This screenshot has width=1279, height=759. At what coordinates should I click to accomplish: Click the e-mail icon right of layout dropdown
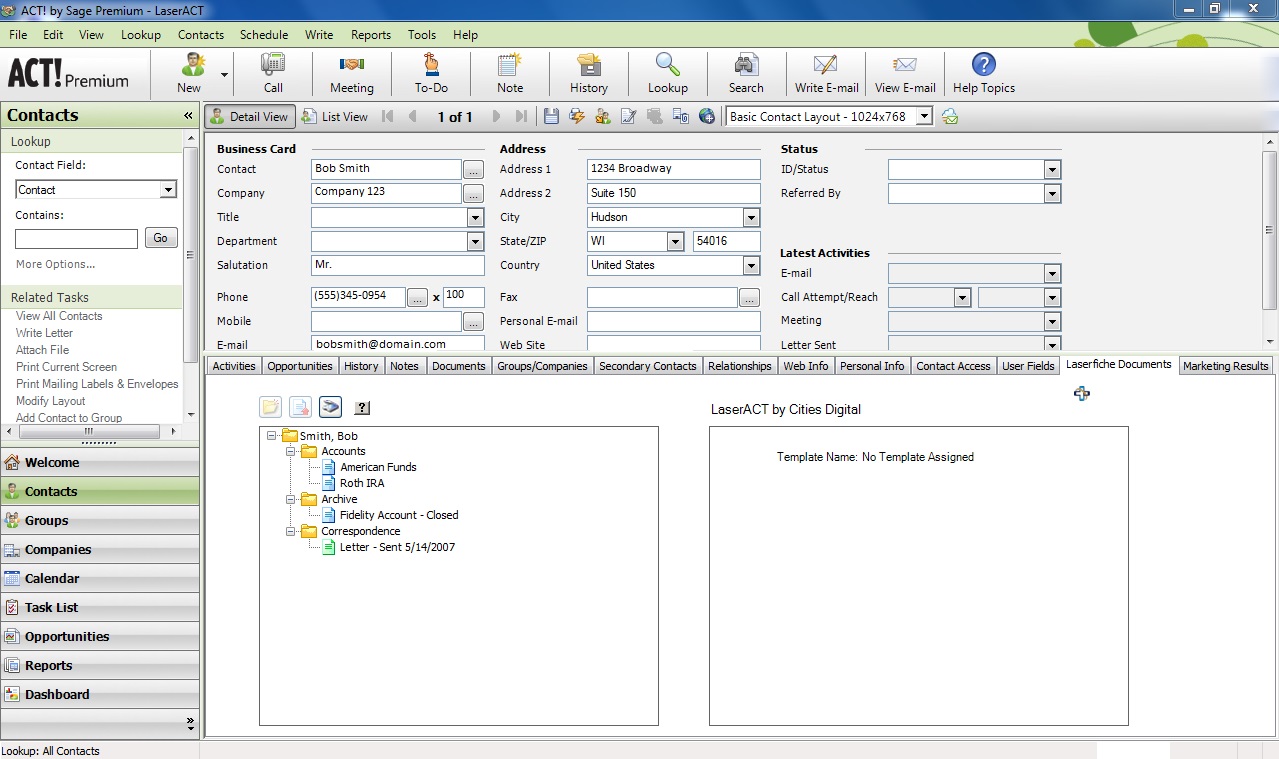point(950,117)
